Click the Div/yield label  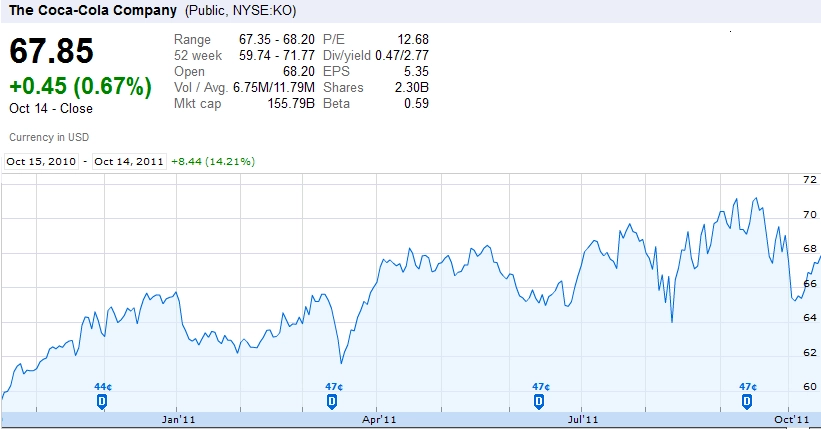pyautogui.click(x=347, y=56)
